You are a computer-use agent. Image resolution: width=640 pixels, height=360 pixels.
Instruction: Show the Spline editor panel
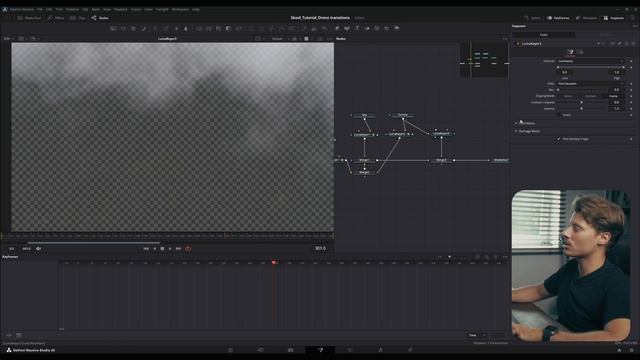pyautogui.click(x=532, y=18)
